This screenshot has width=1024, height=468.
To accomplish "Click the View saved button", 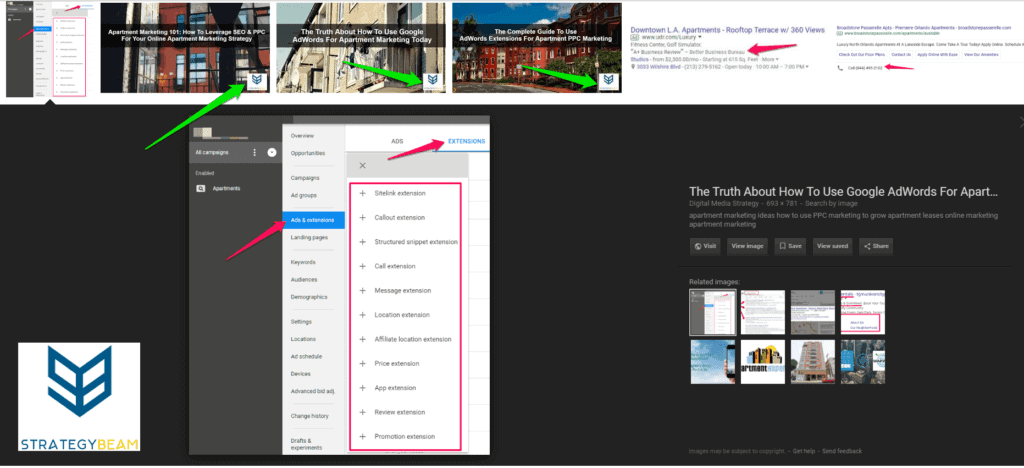I will pyautogui.click(x=833, y=246).
